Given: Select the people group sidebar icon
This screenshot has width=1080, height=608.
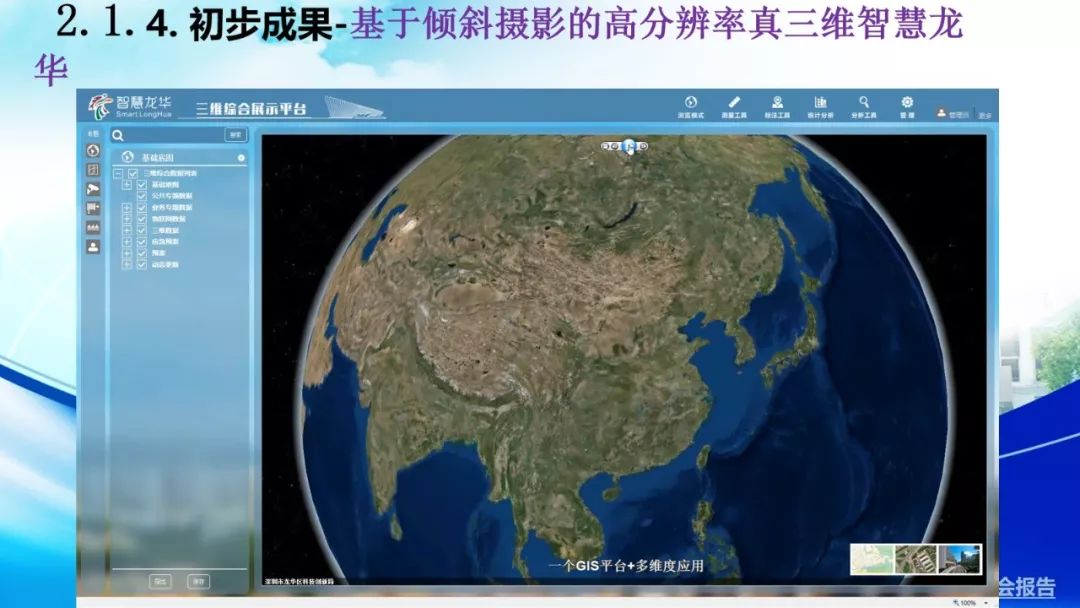Looking at the screenshot, I should 93,227.
